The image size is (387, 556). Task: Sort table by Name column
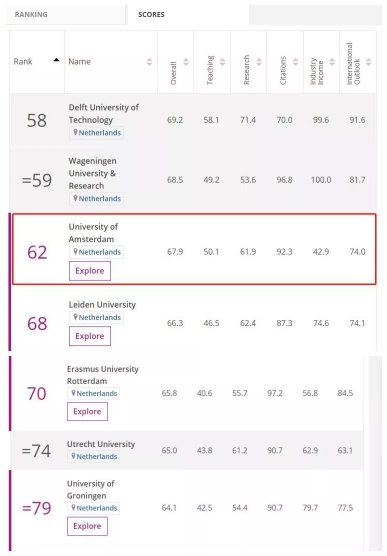[149, 62]
